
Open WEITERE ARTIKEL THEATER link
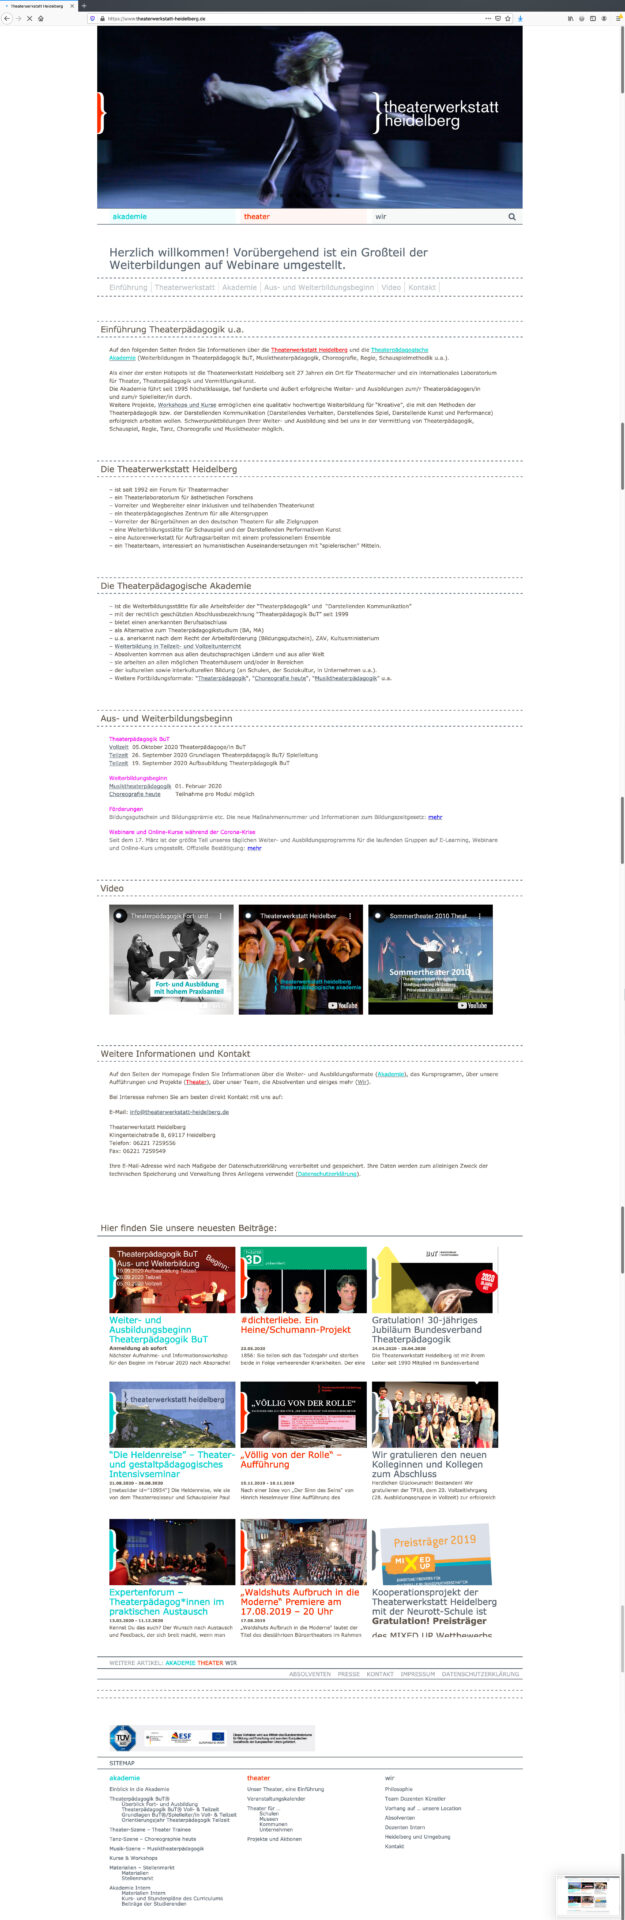210,1663
